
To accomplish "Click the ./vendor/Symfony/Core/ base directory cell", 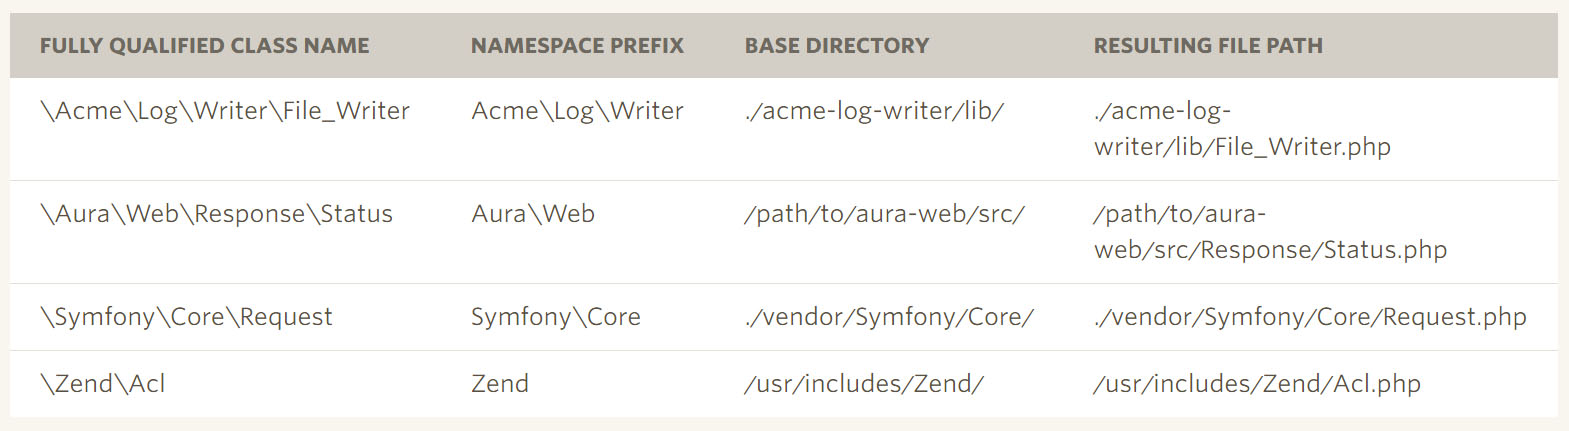I will click(888, 317).
